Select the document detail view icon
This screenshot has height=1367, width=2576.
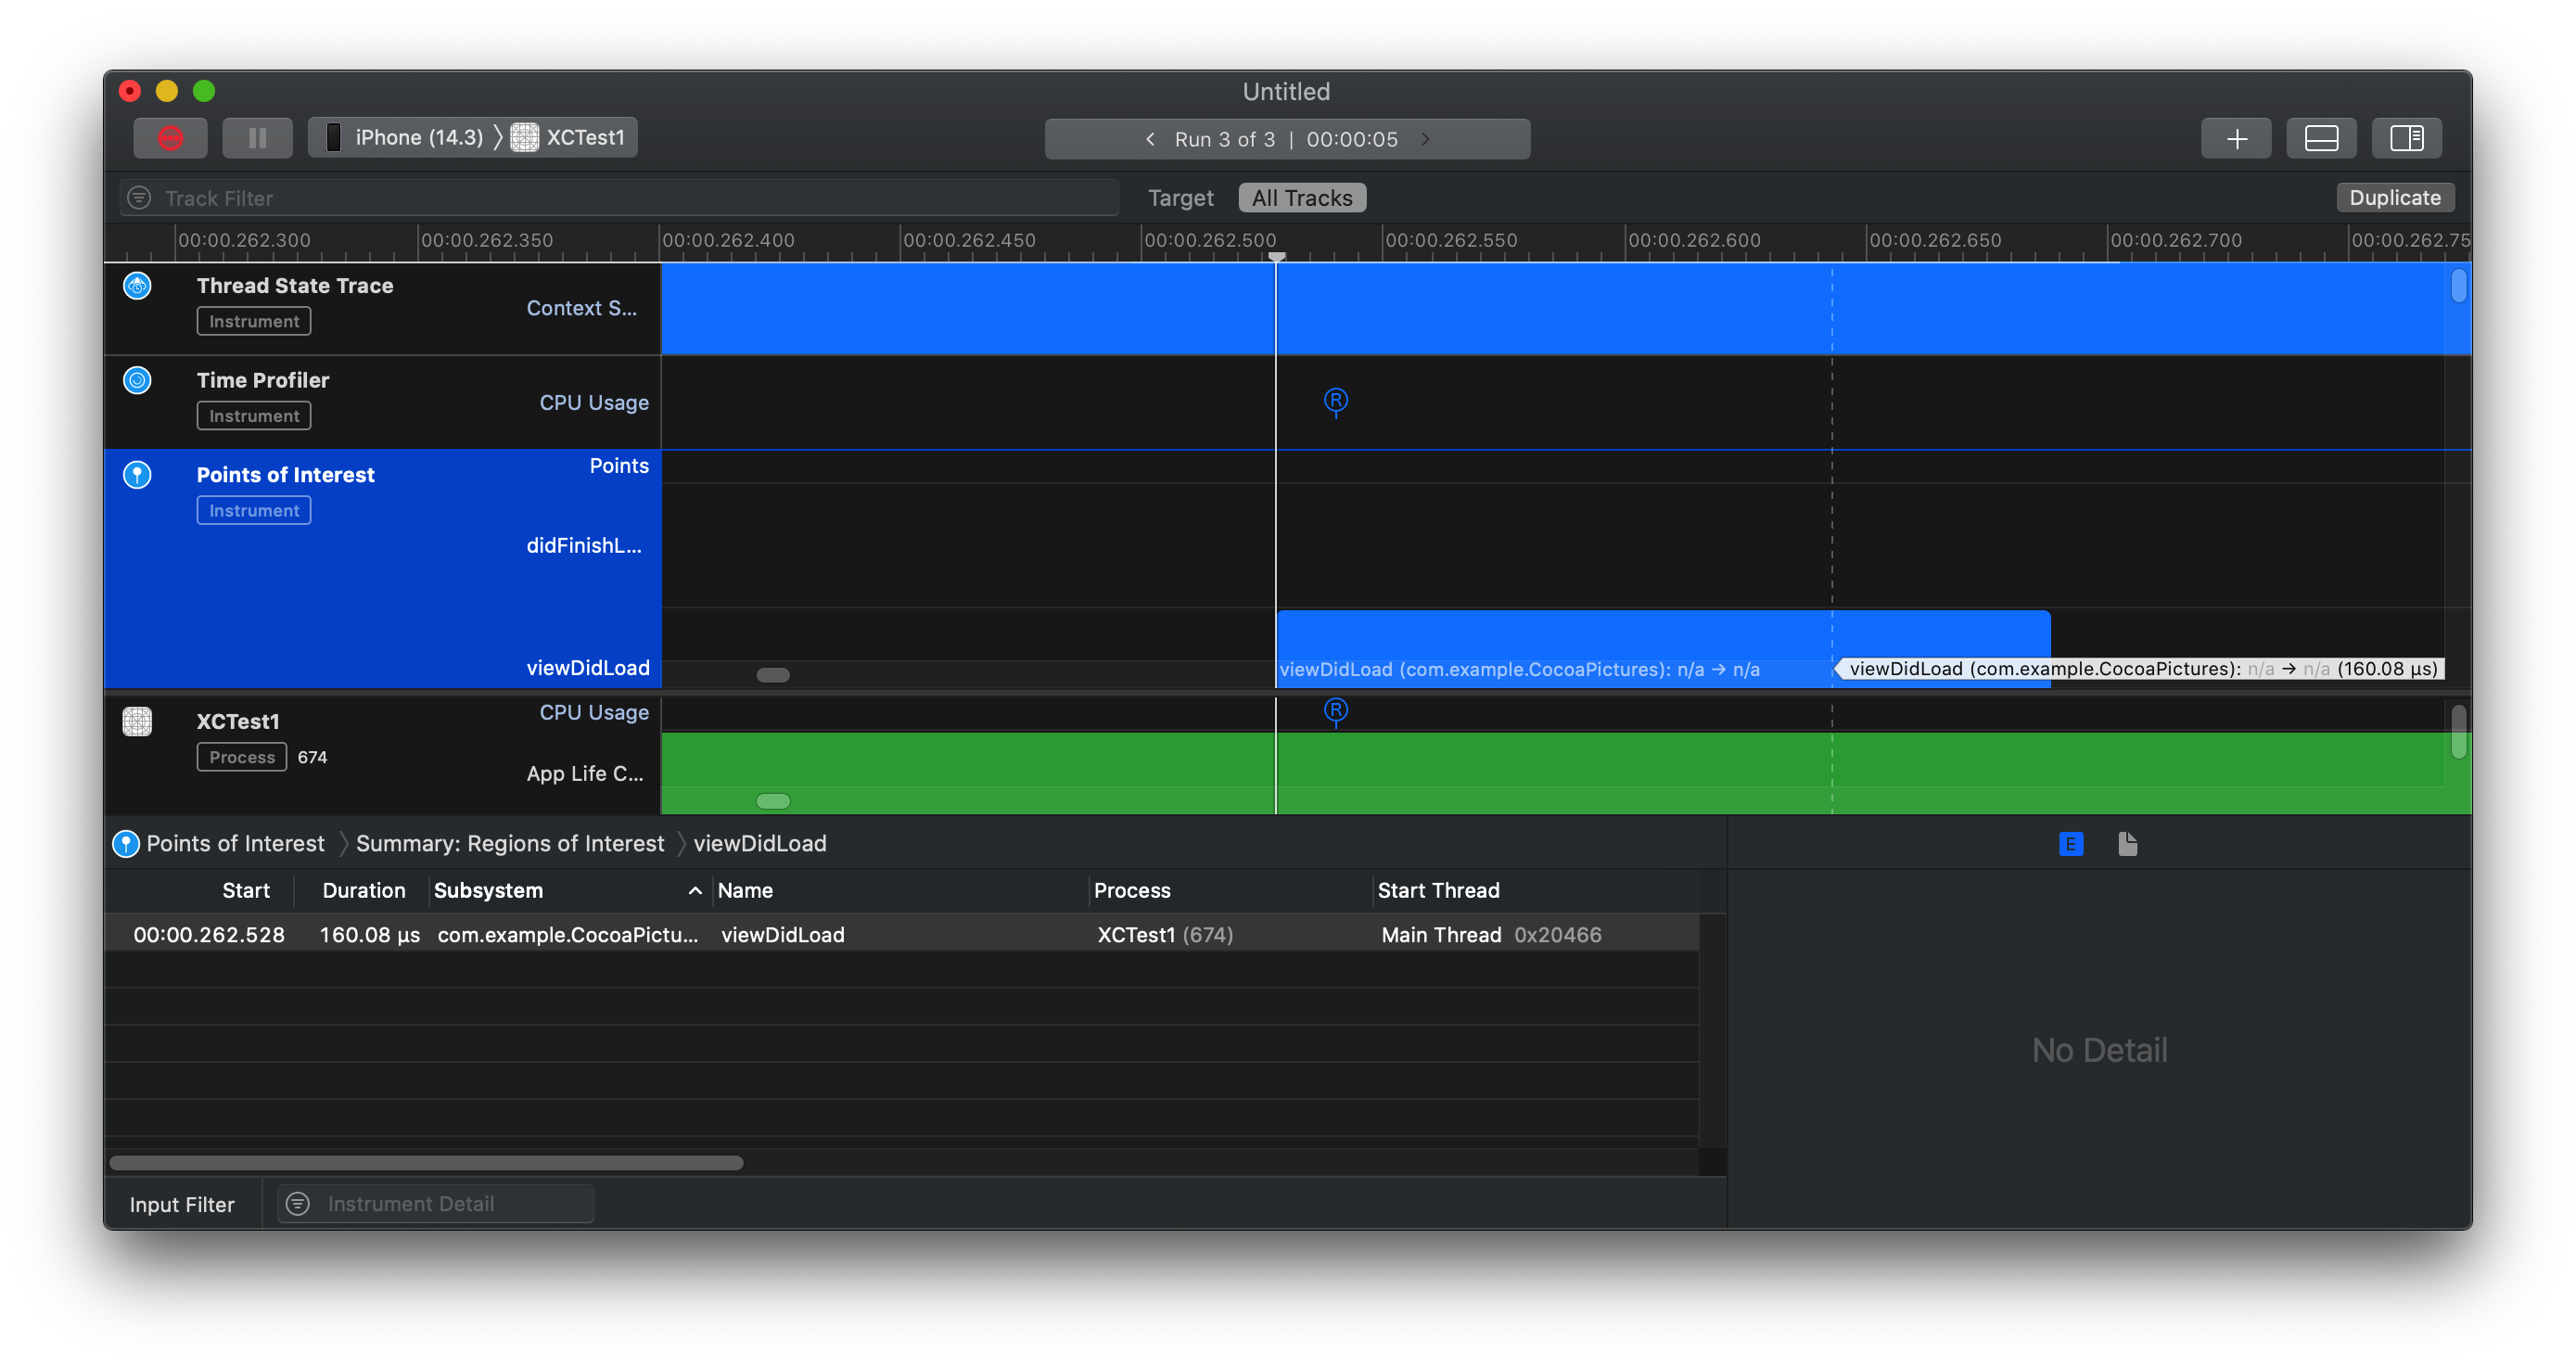(x=2127, y=843)
